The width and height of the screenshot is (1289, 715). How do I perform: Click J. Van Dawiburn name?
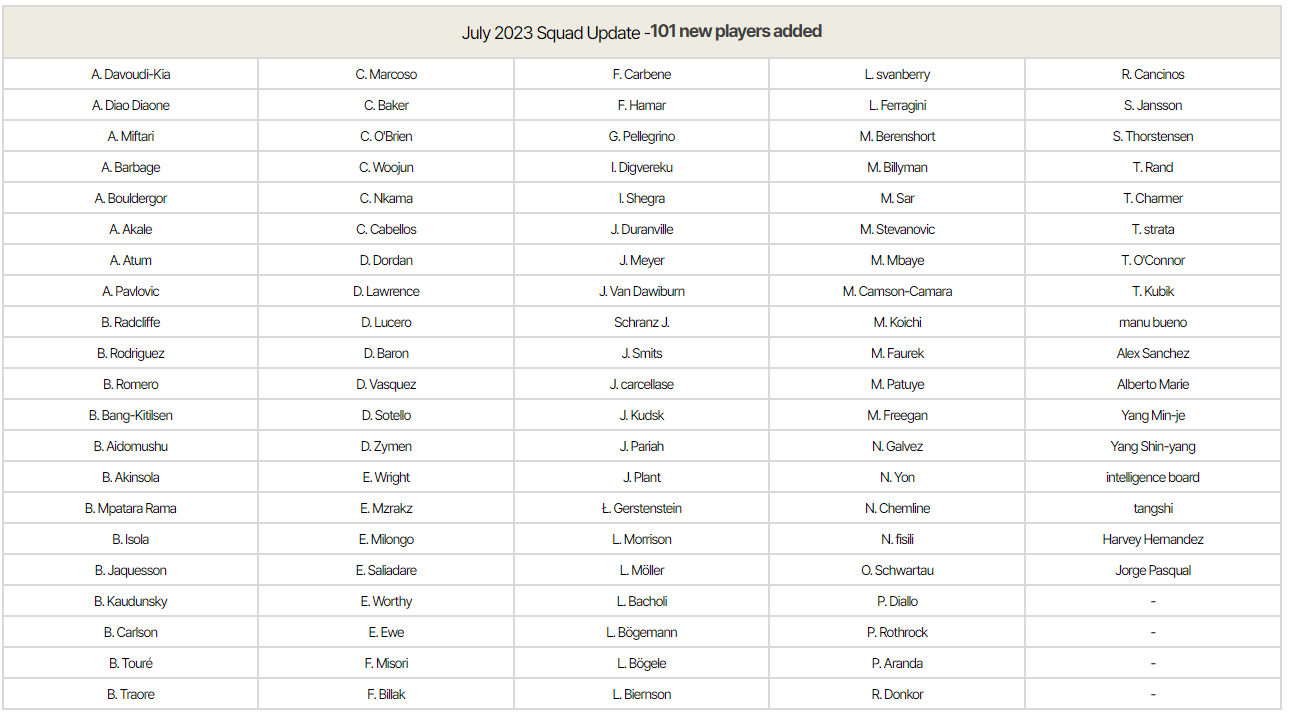[x=642, y=292]
